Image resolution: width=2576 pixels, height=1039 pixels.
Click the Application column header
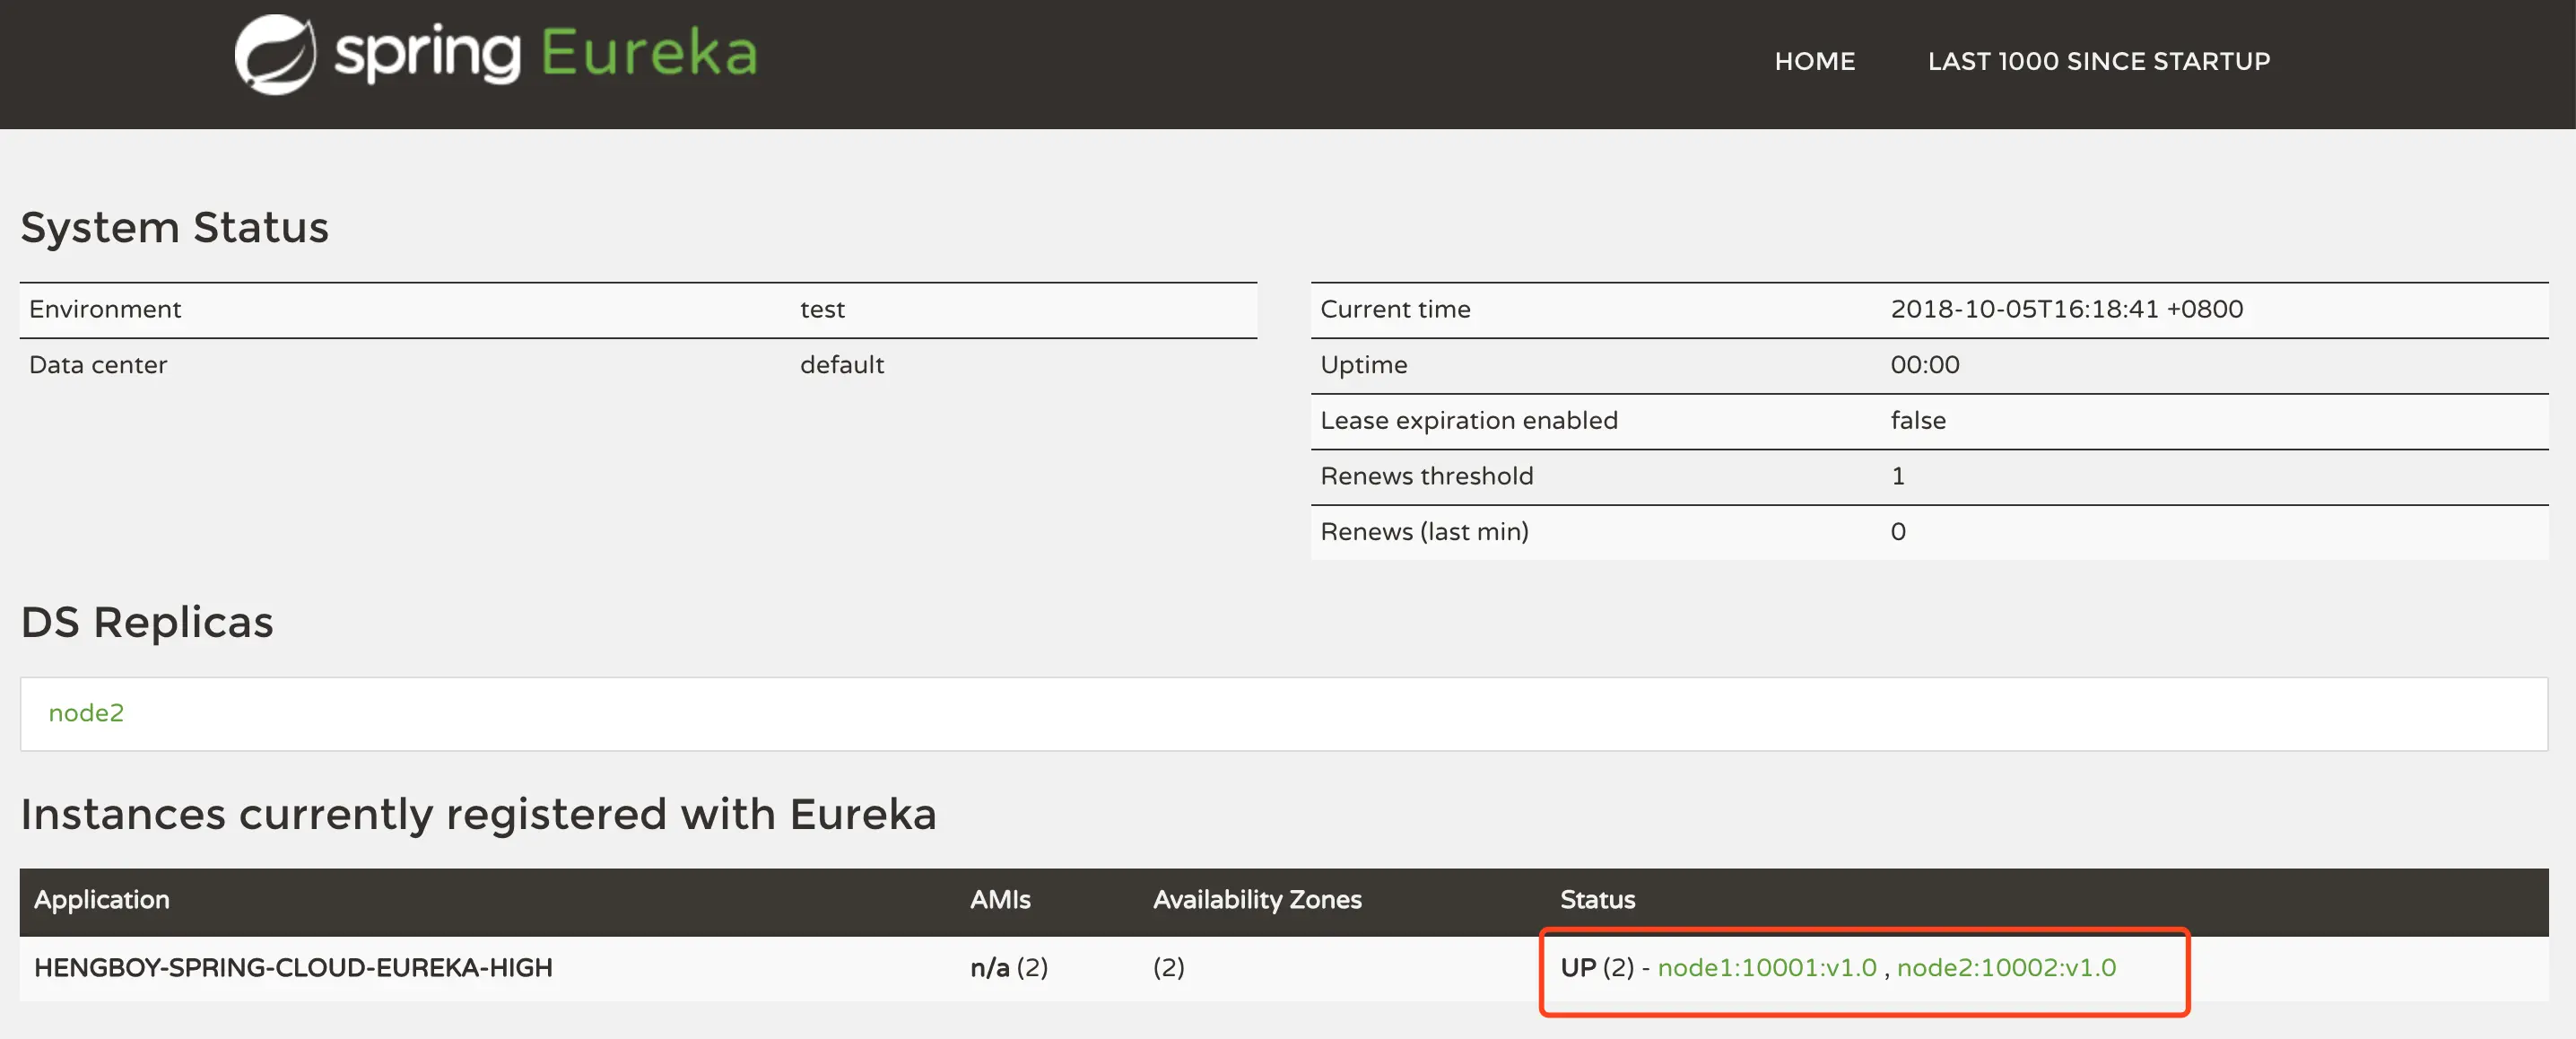pyautogui.click(x=101, y=899)
